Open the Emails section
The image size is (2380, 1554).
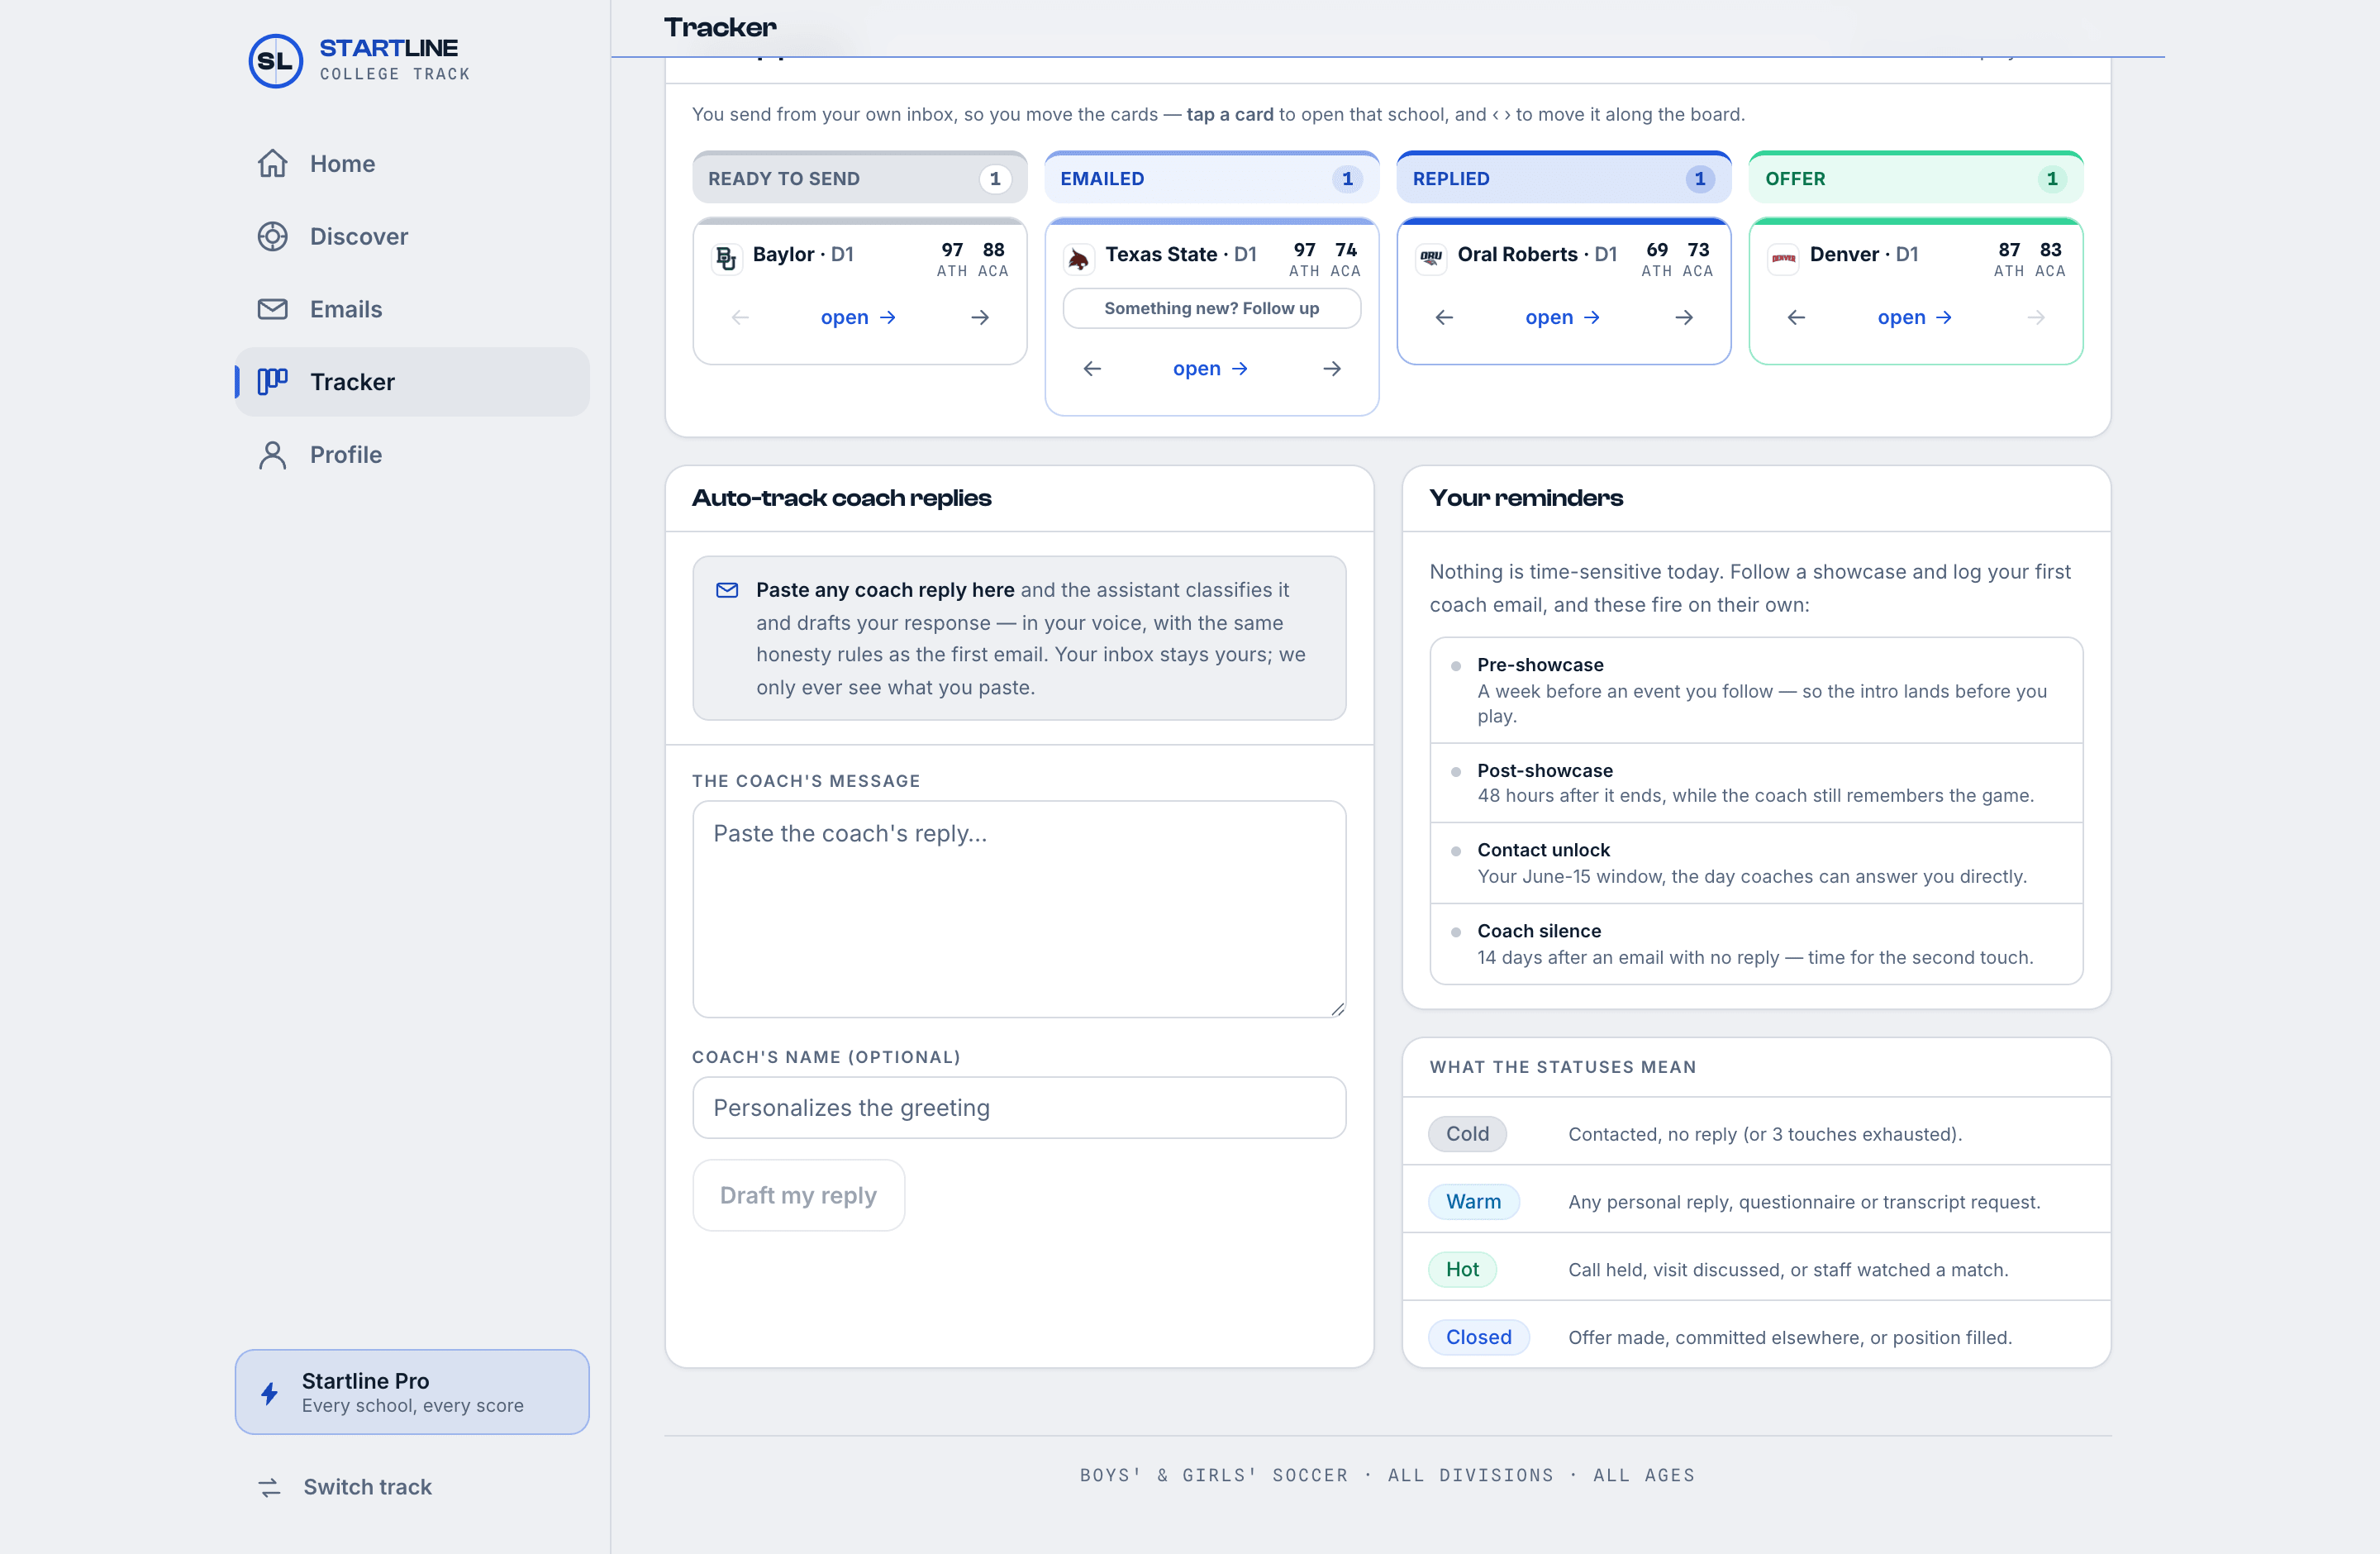point(412,309)
